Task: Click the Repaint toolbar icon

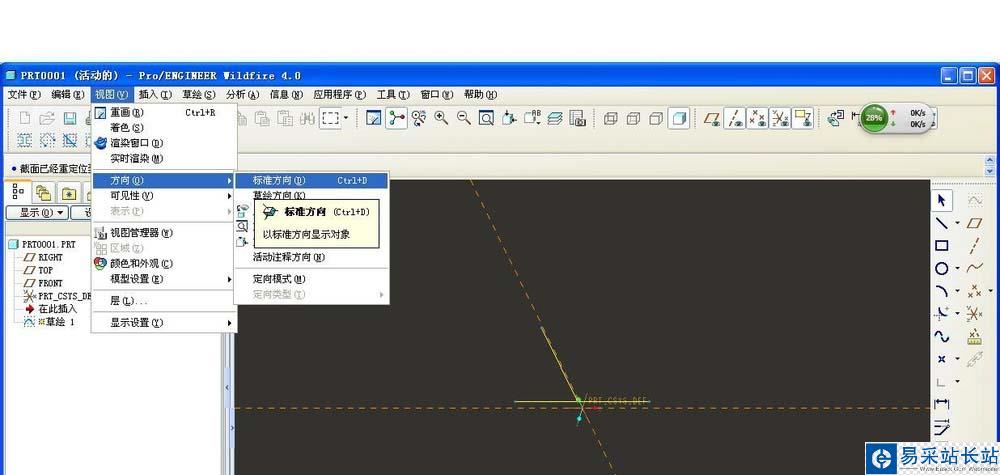Action: point(374,118)
